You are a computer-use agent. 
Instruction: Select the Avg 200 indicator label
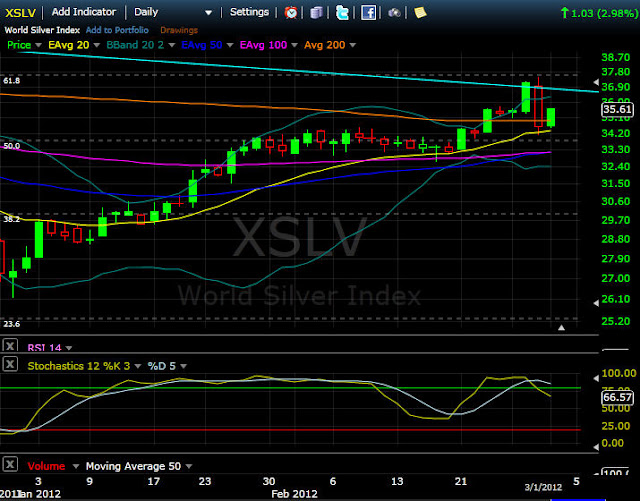pyautogui.click(x=324, y=45)
